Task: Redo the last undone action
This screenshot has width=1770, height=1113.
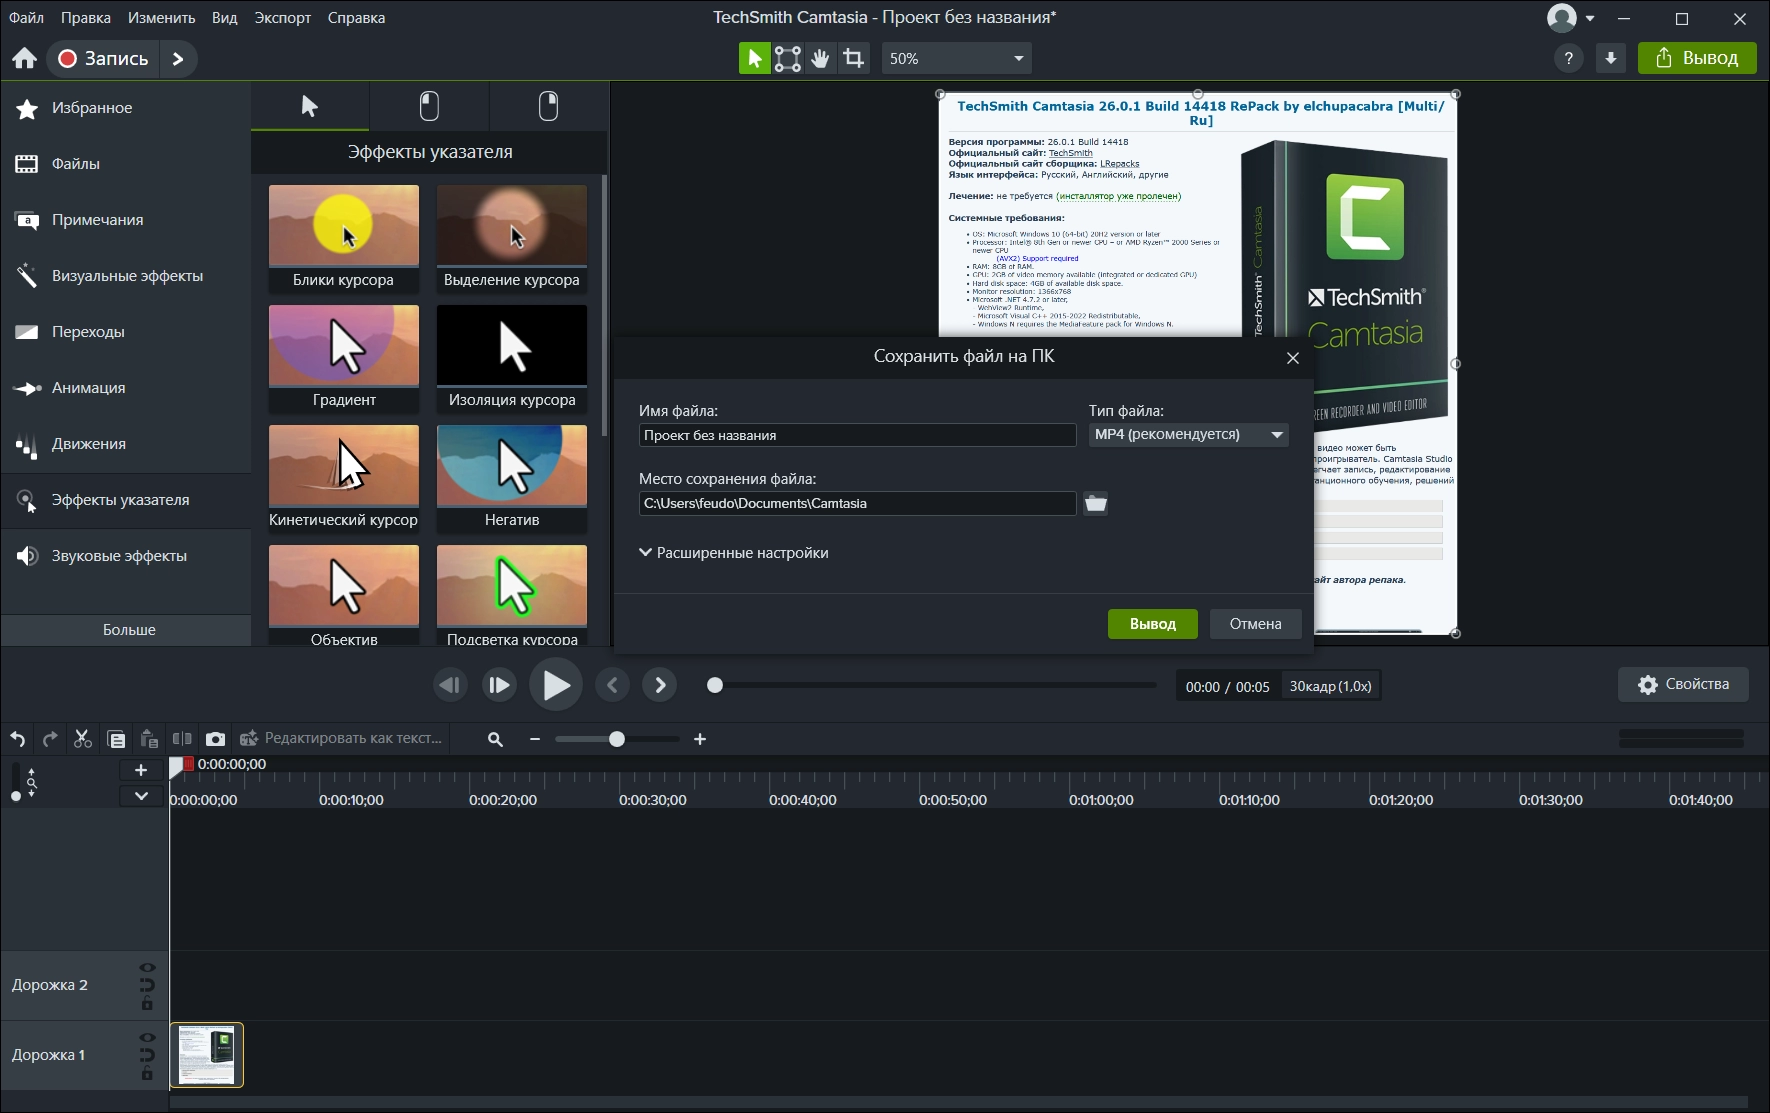Action: tap(50, 739)
